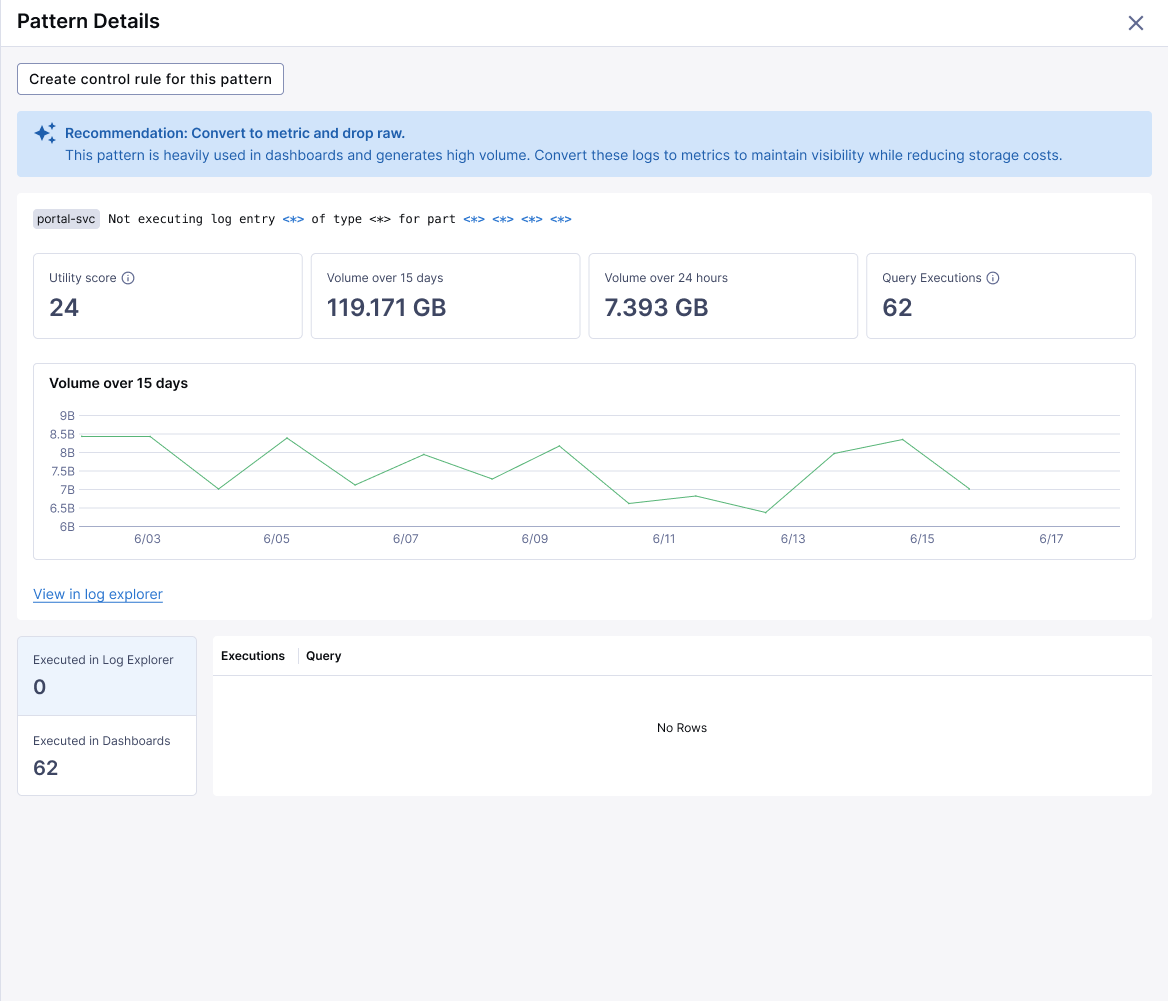The image size is (1168, 1001).
Task: Click the 'Volume over 15 days' chart title
Action: point(118,383)
